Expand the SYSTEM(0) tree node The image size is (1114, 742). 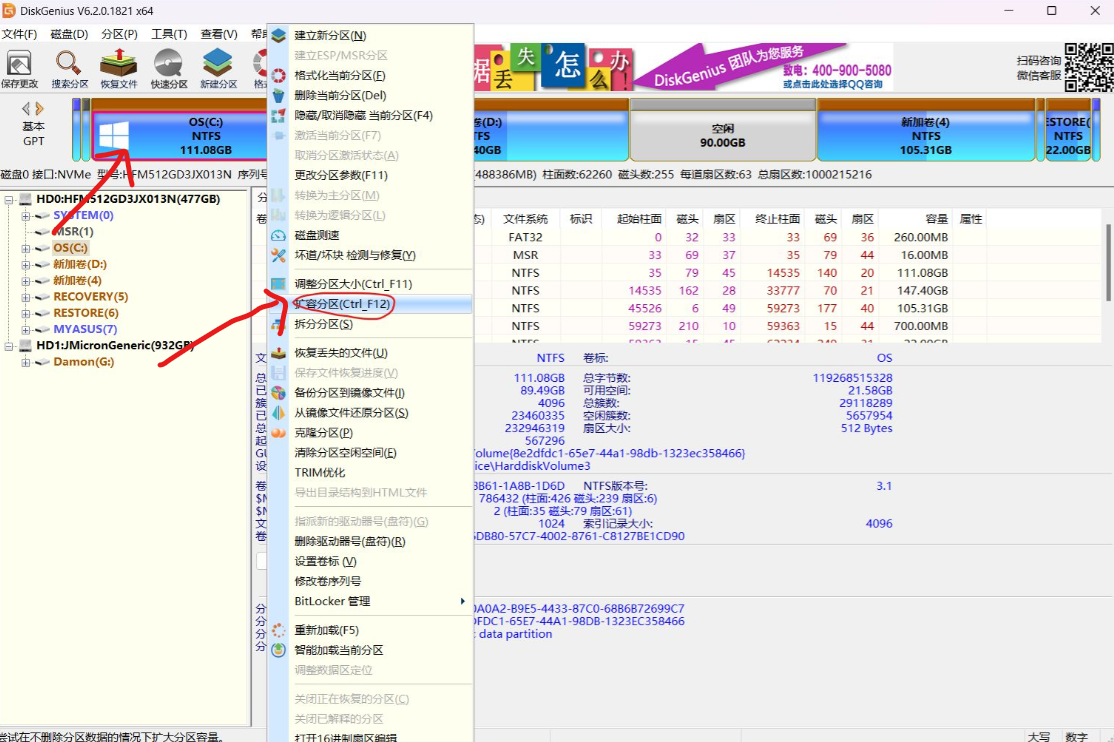(x=26, y=215)
